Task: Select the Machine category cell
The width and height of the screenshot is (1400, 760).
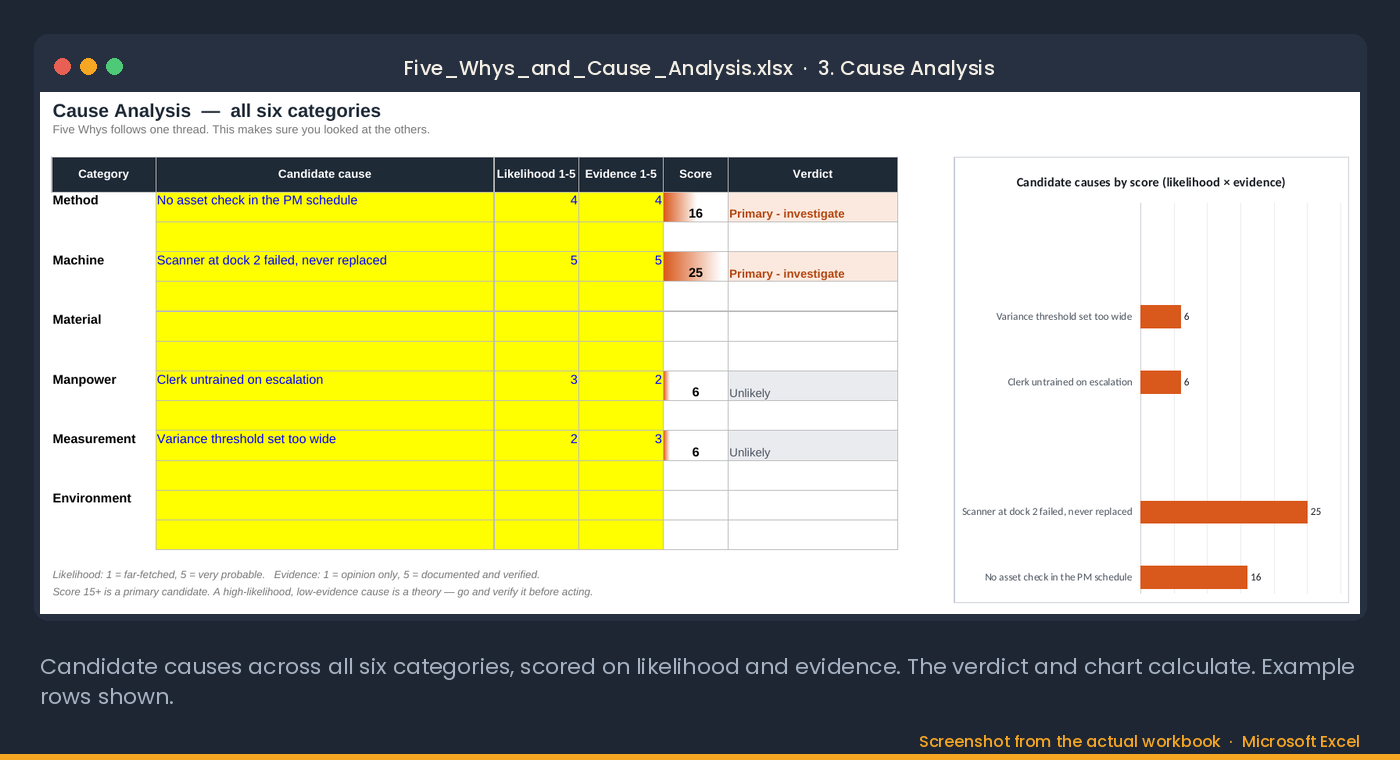Action: pyautogui.click(x=104, y=267)
